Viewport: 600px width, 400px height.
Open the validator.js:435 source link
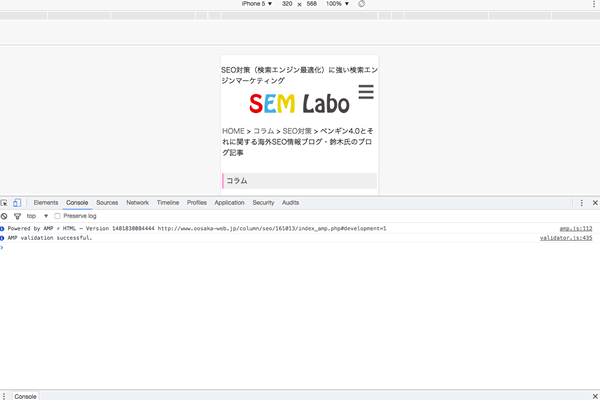[566, 238]
